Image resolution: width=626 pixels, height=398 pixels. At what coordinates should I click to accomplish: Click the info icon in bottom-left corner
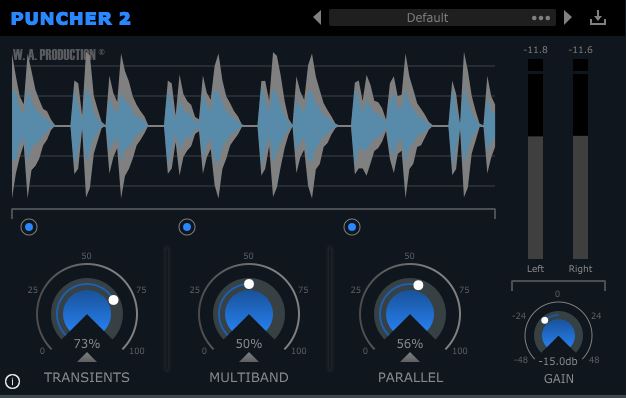click(x=12, y=381)
